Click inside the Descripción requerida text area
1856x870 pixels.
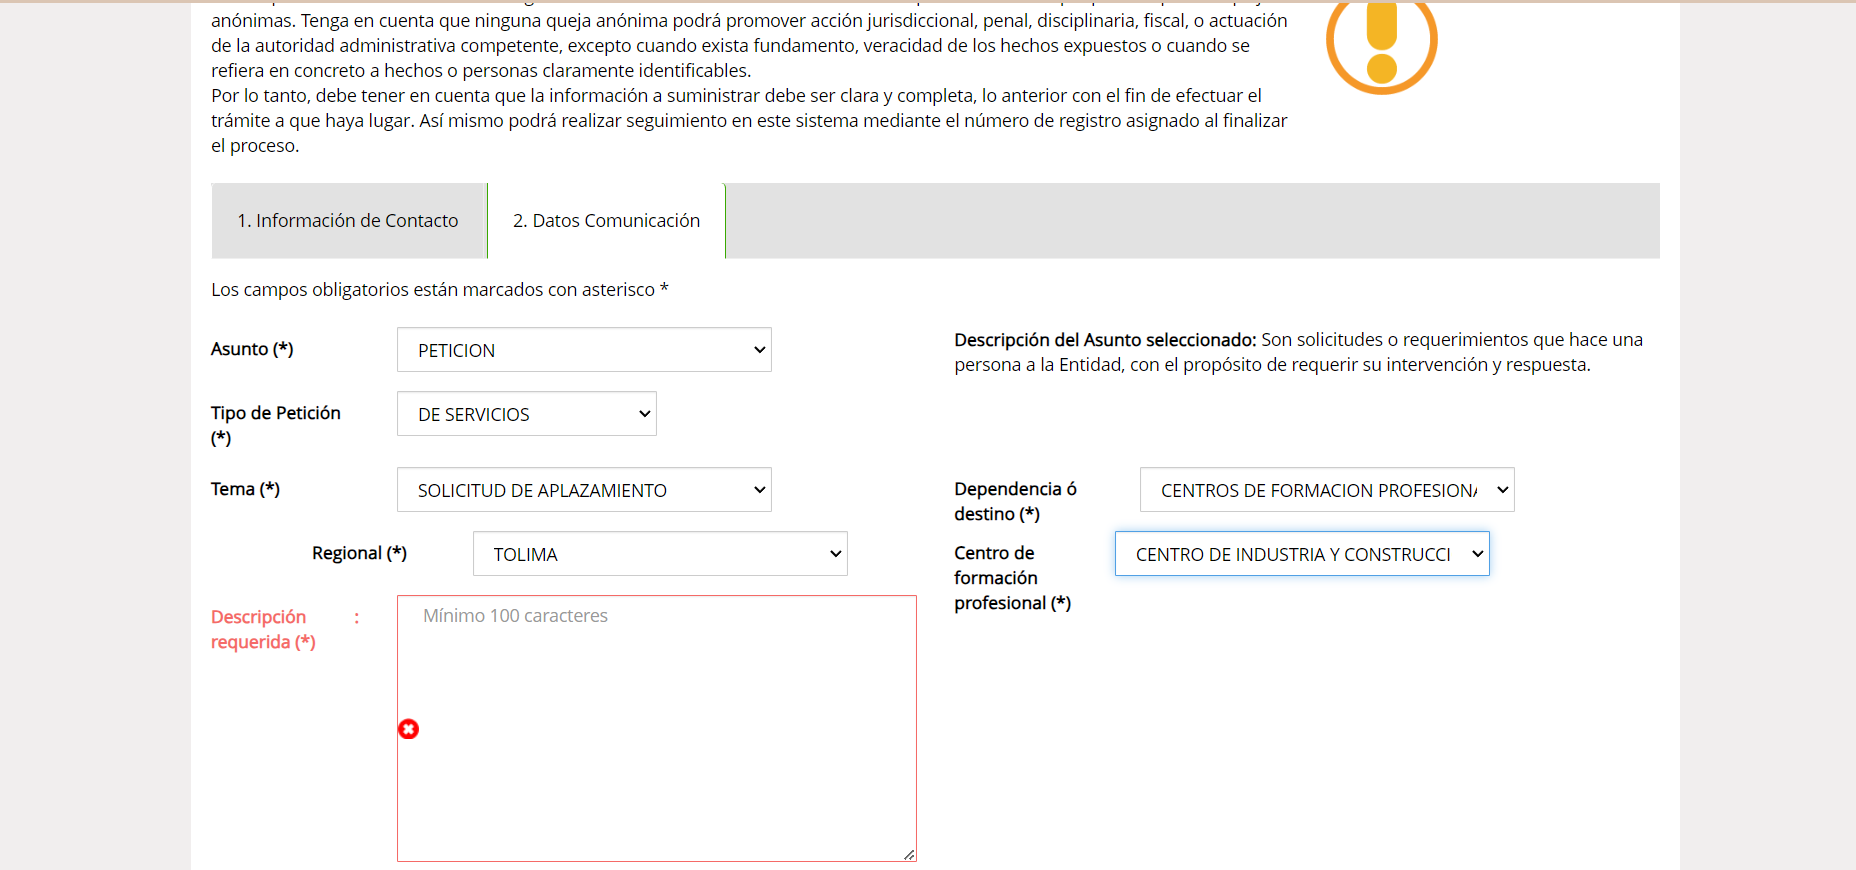657,729
